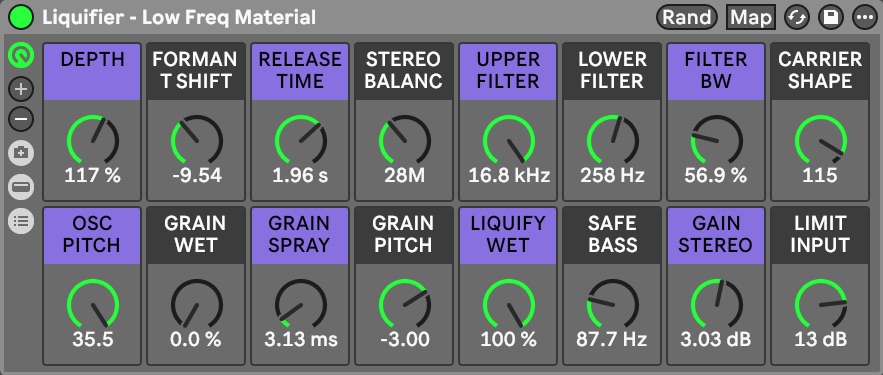This screenshot has height=375, width=883.
Task: Click the UPPER FILTER knob
Action: [509, 141]
